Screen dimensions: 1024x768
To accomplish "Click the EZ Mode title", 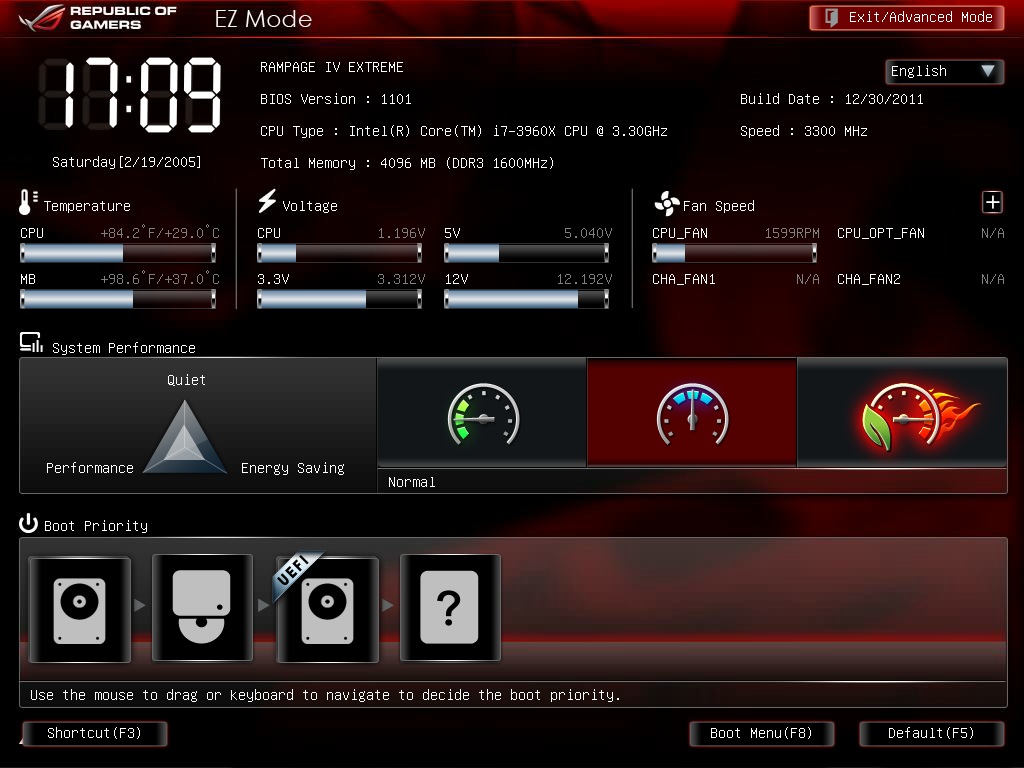I will (263, 19).
